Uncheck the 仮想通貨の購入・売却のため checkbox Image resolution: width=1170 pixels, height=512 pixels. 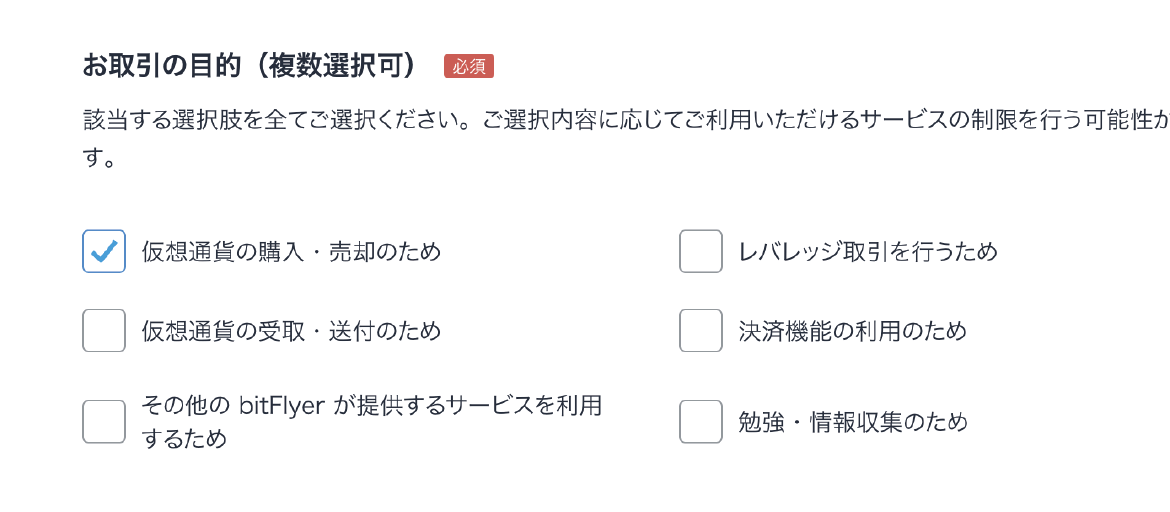104,251
